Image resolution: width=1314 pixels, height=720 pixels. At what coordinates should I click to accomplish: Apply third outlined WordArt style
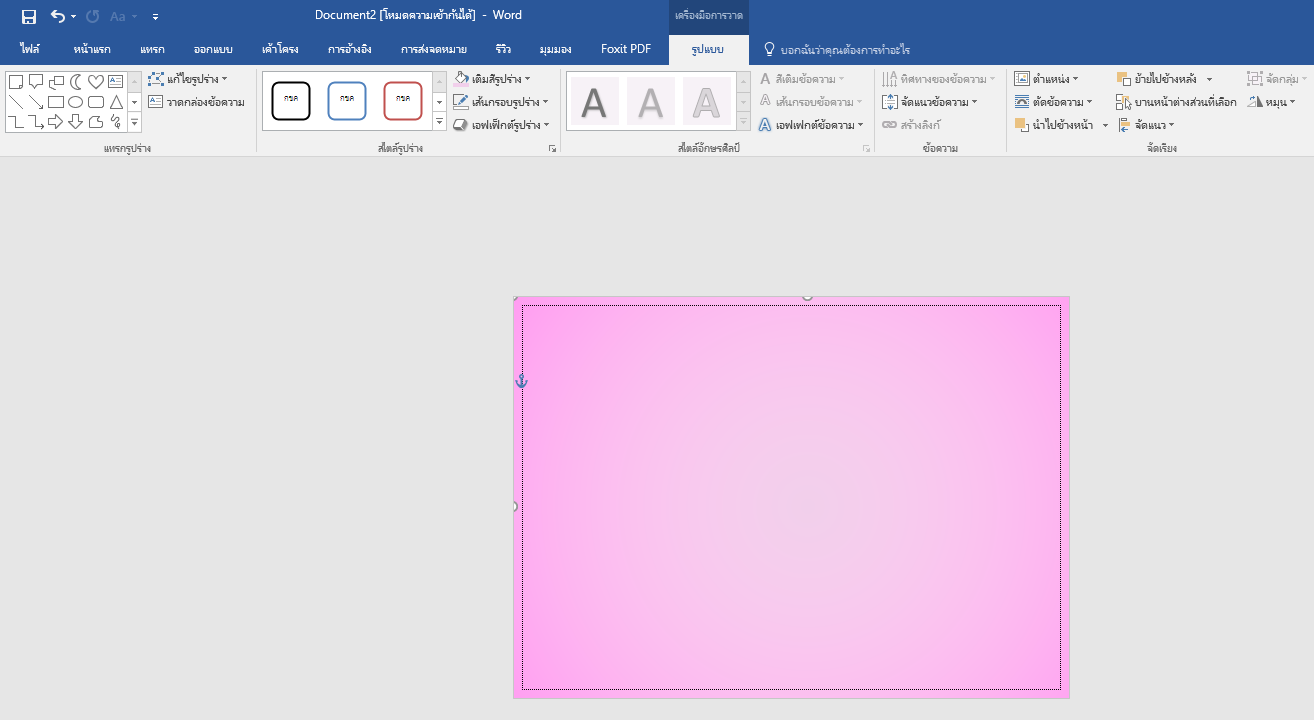tap(707, 101)
